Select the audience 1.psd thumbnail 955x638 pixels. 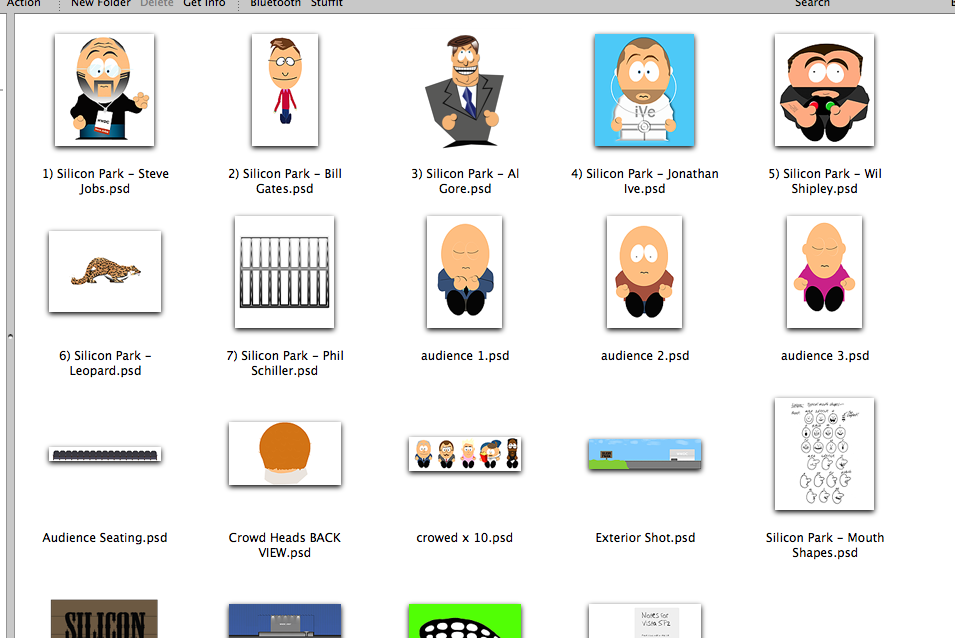[465, 272]
